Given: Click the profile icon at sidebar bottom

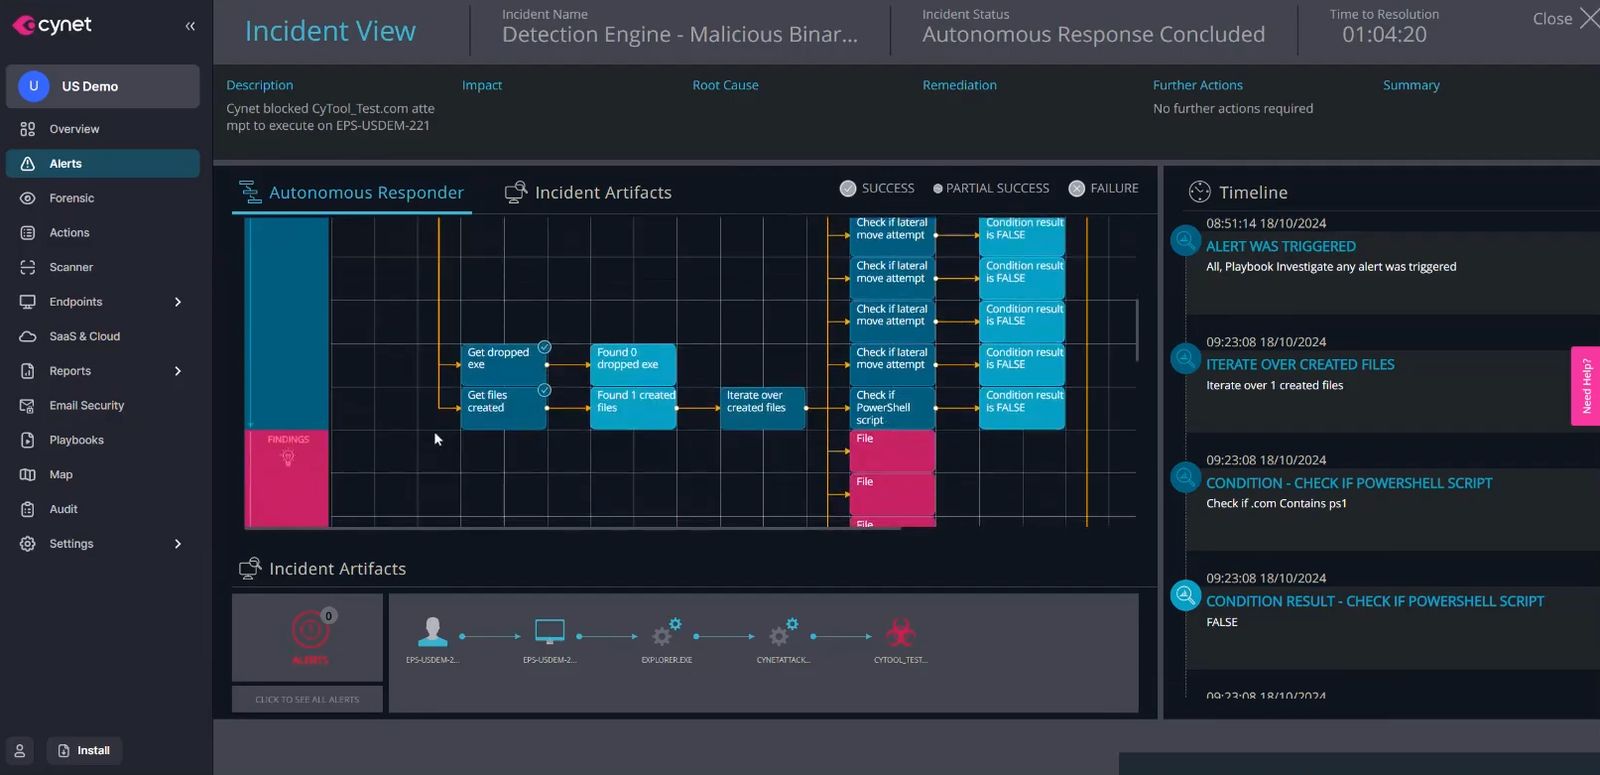Looking at the screenshot, I should (x=20, y=750).
